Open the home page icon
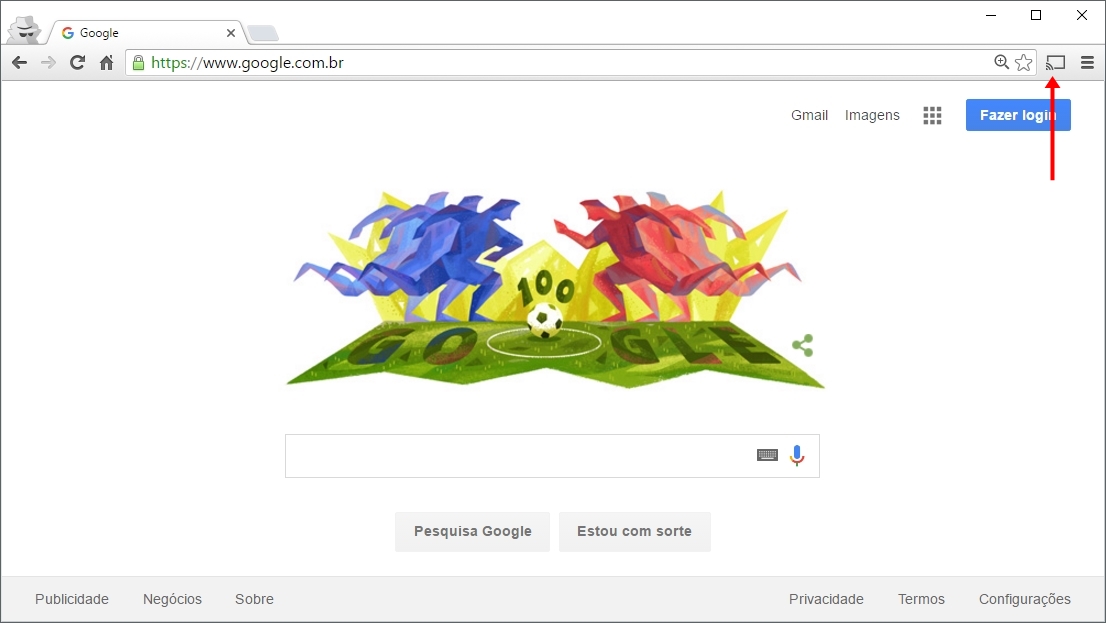The image size is (1106, 623). [107, 63]
